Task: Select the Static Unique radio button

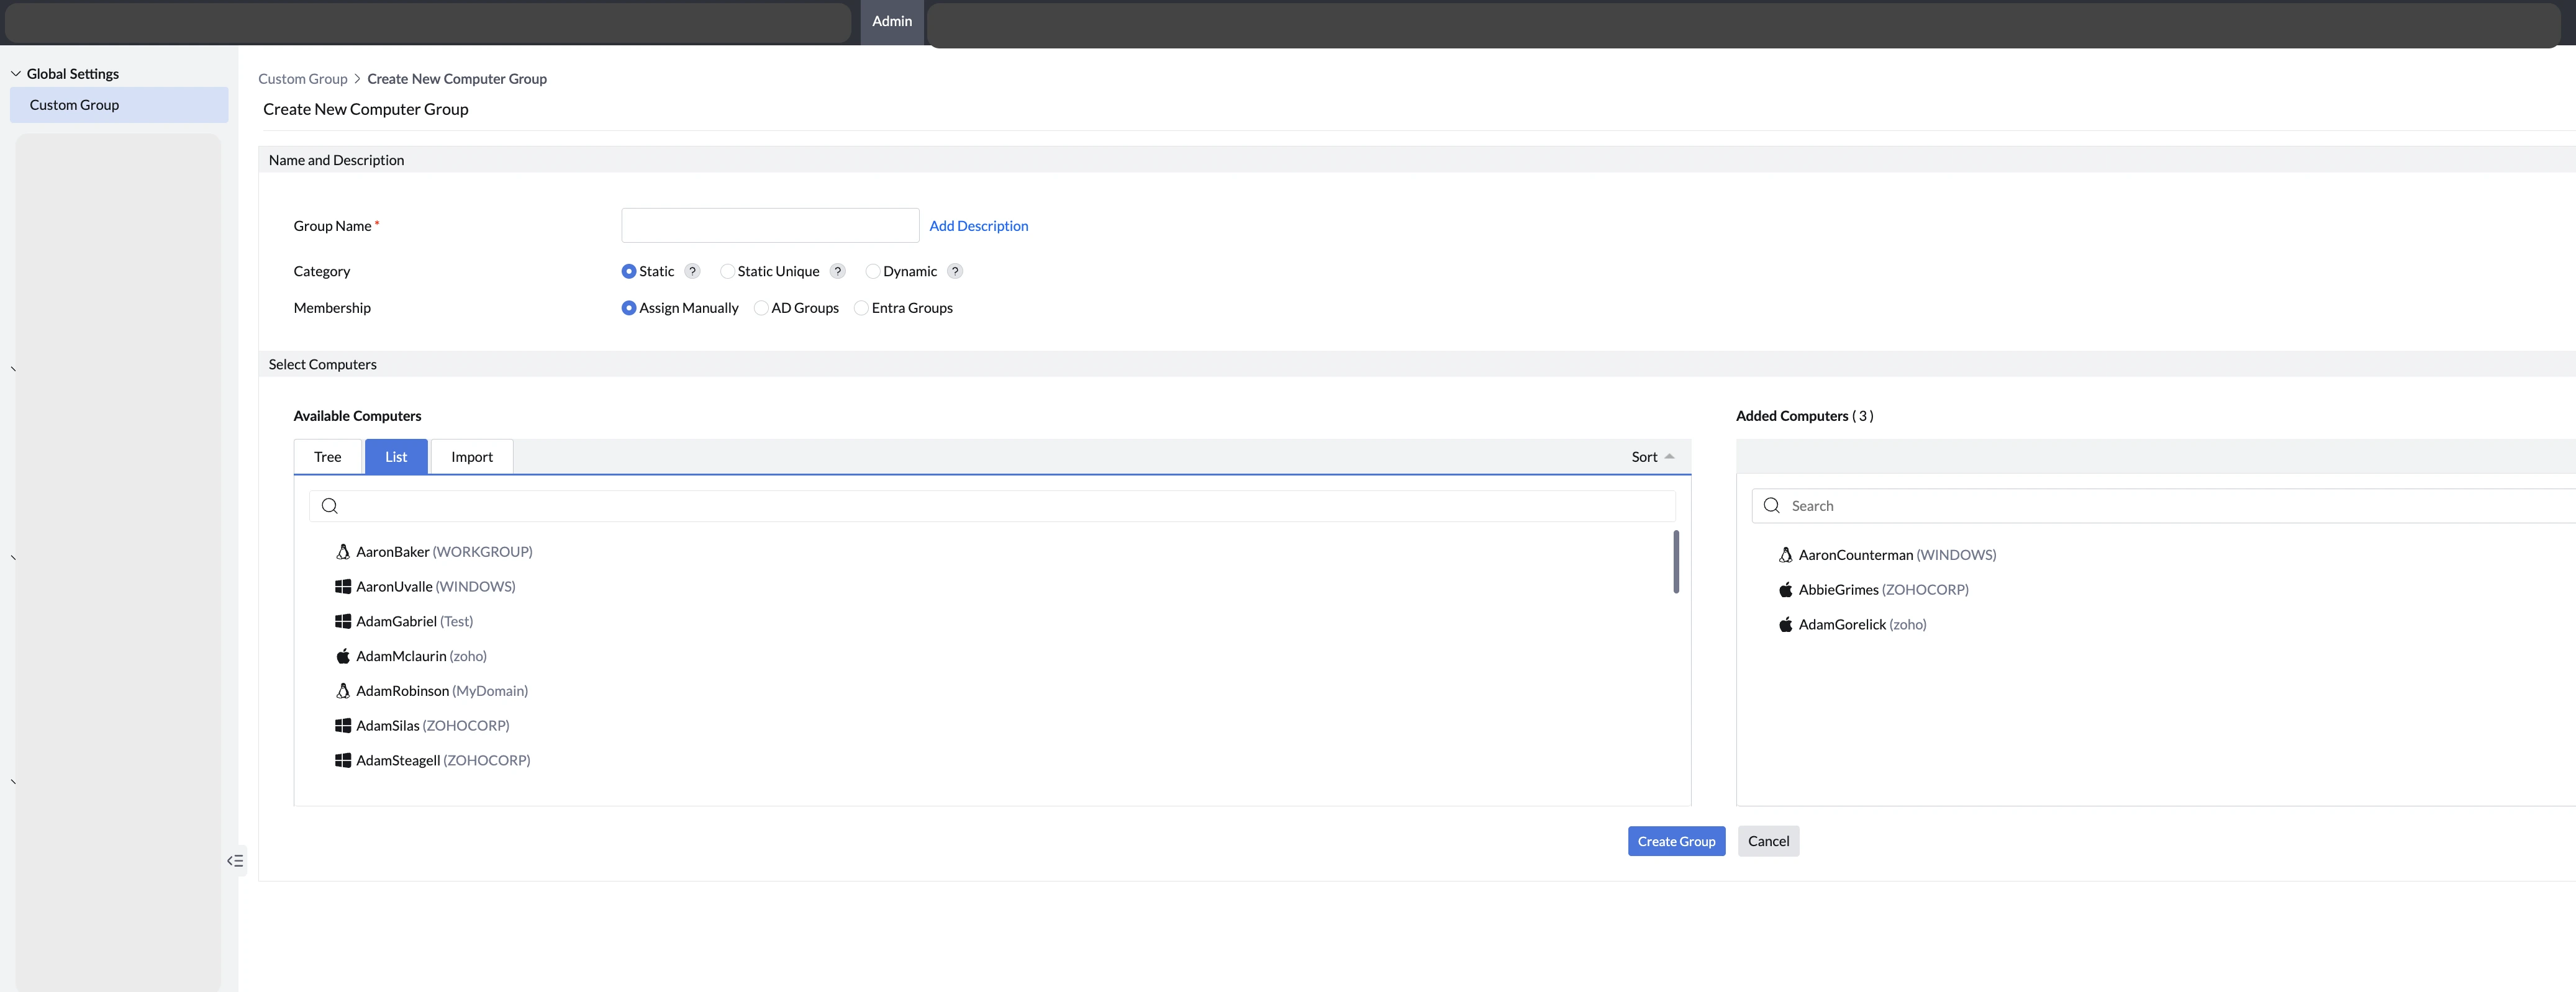Action: click(727, 271)
